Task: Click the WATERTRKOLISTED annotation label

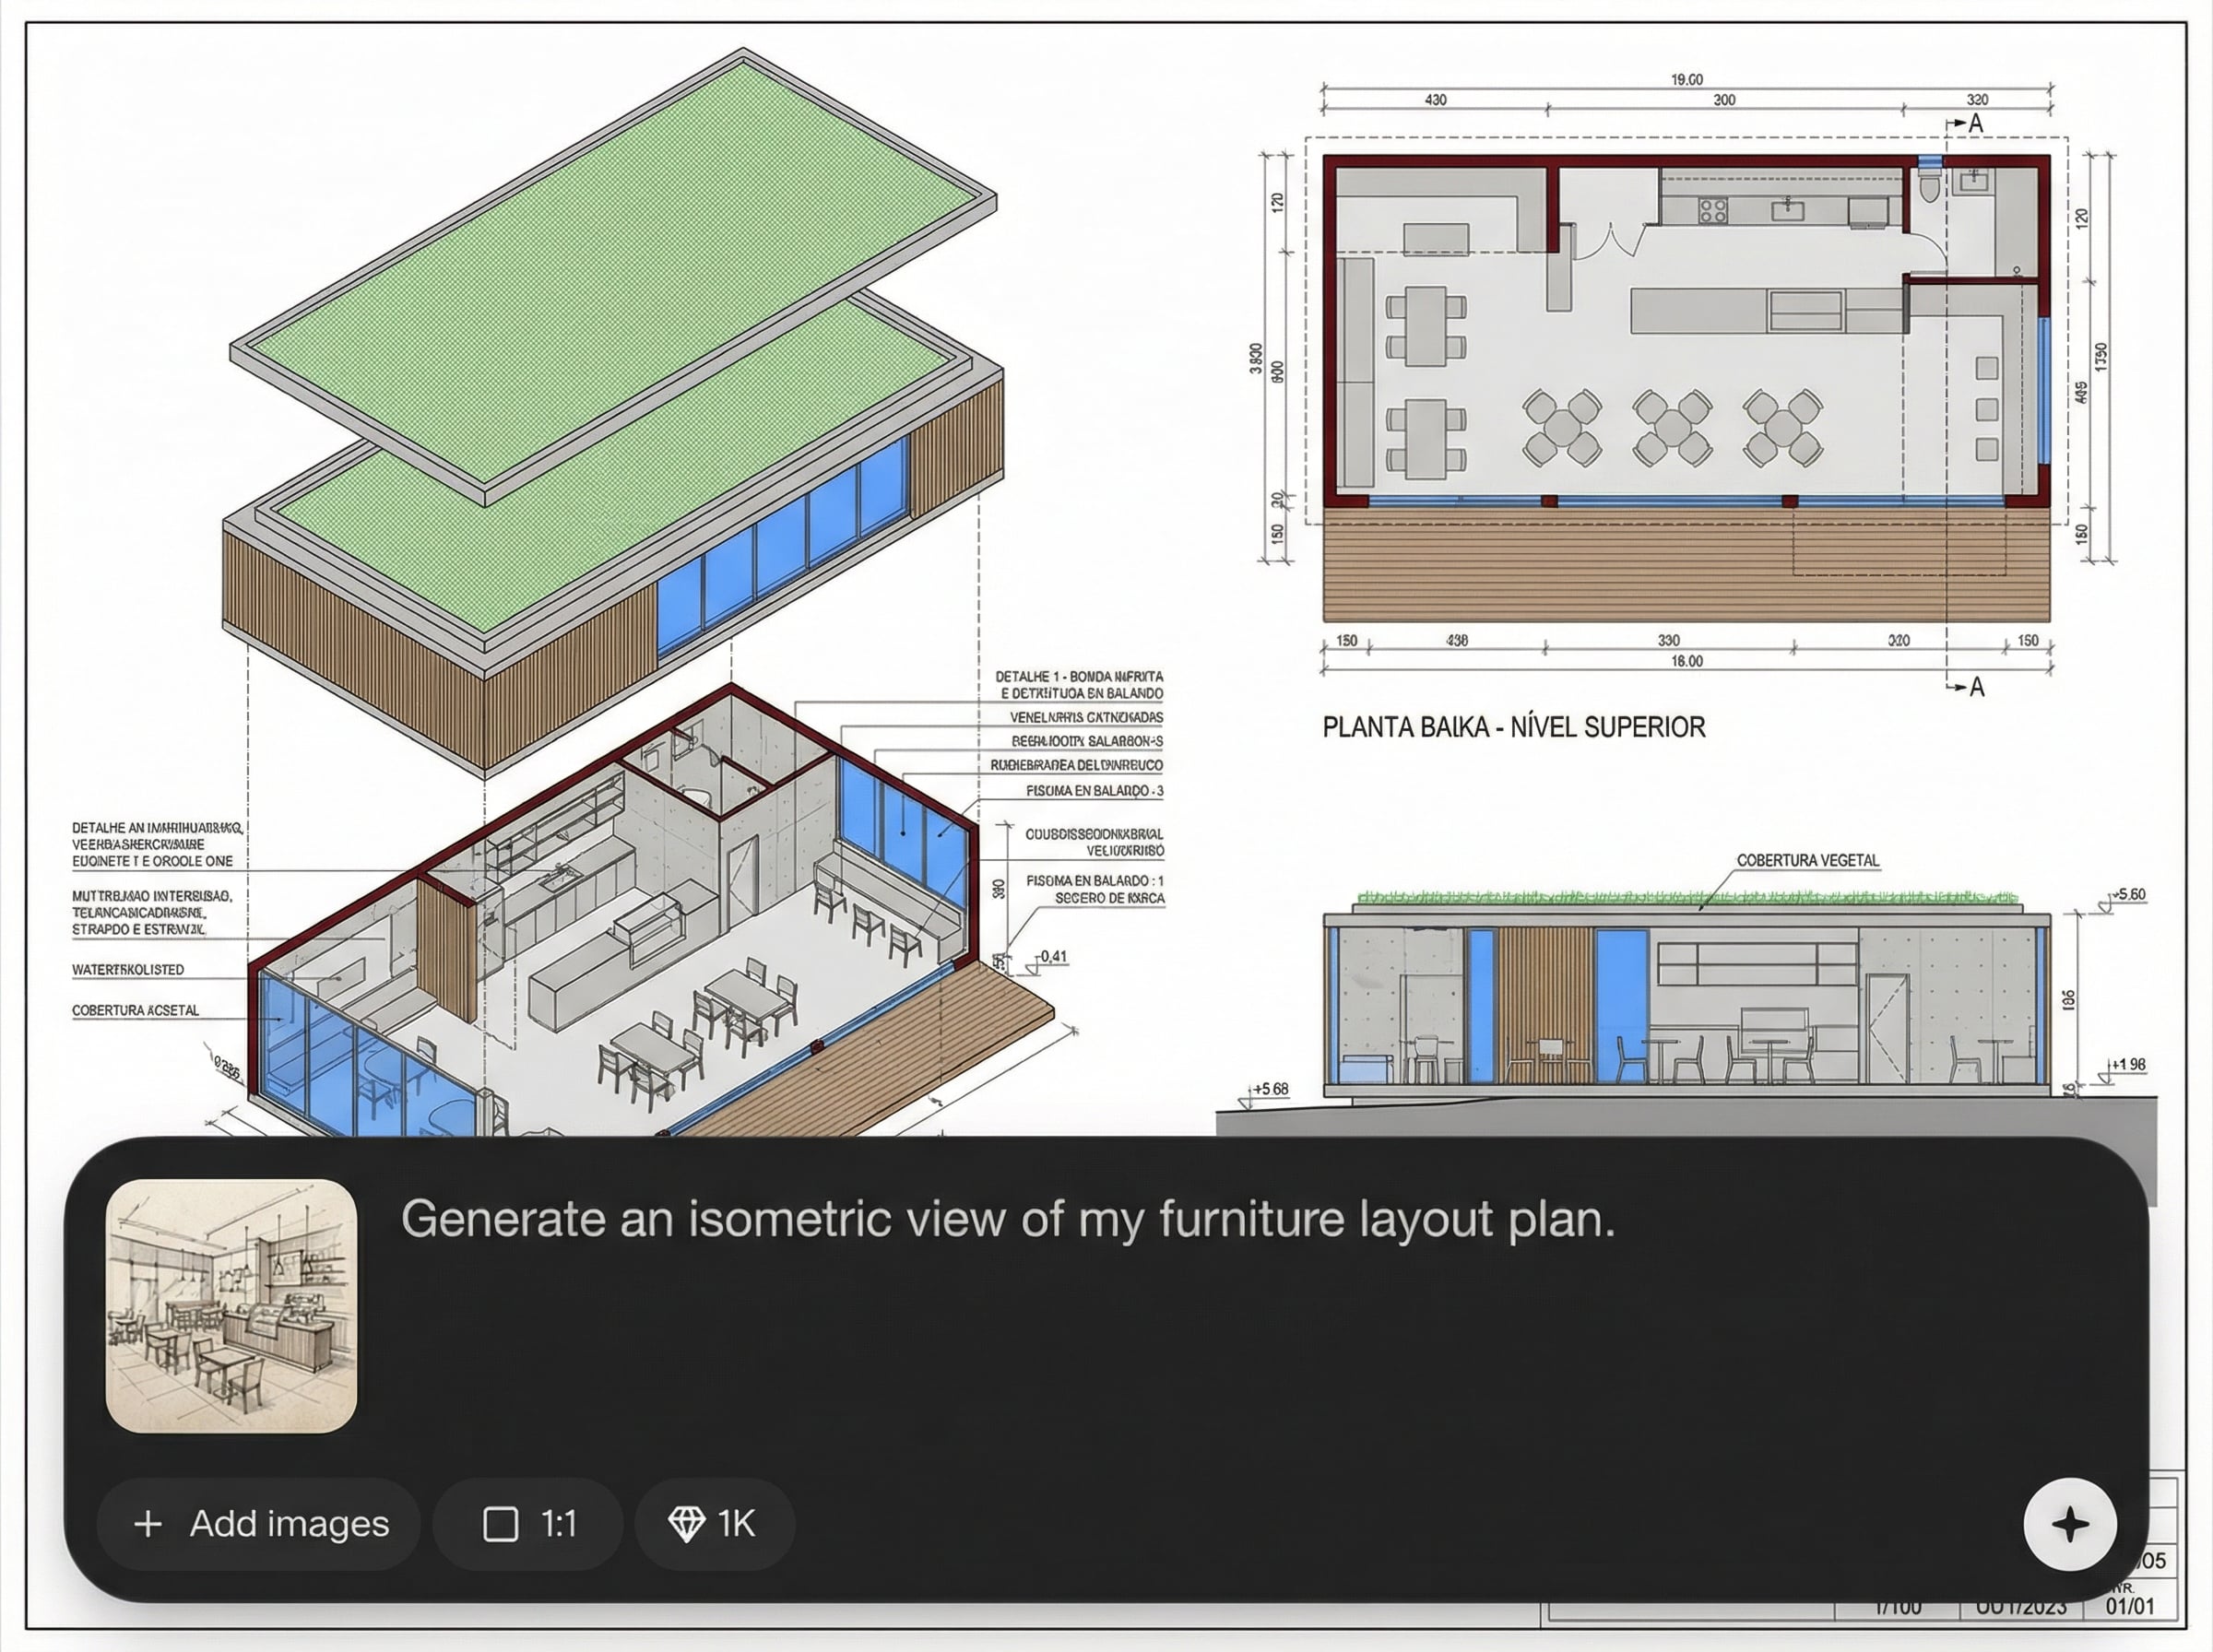Action: 128,970
